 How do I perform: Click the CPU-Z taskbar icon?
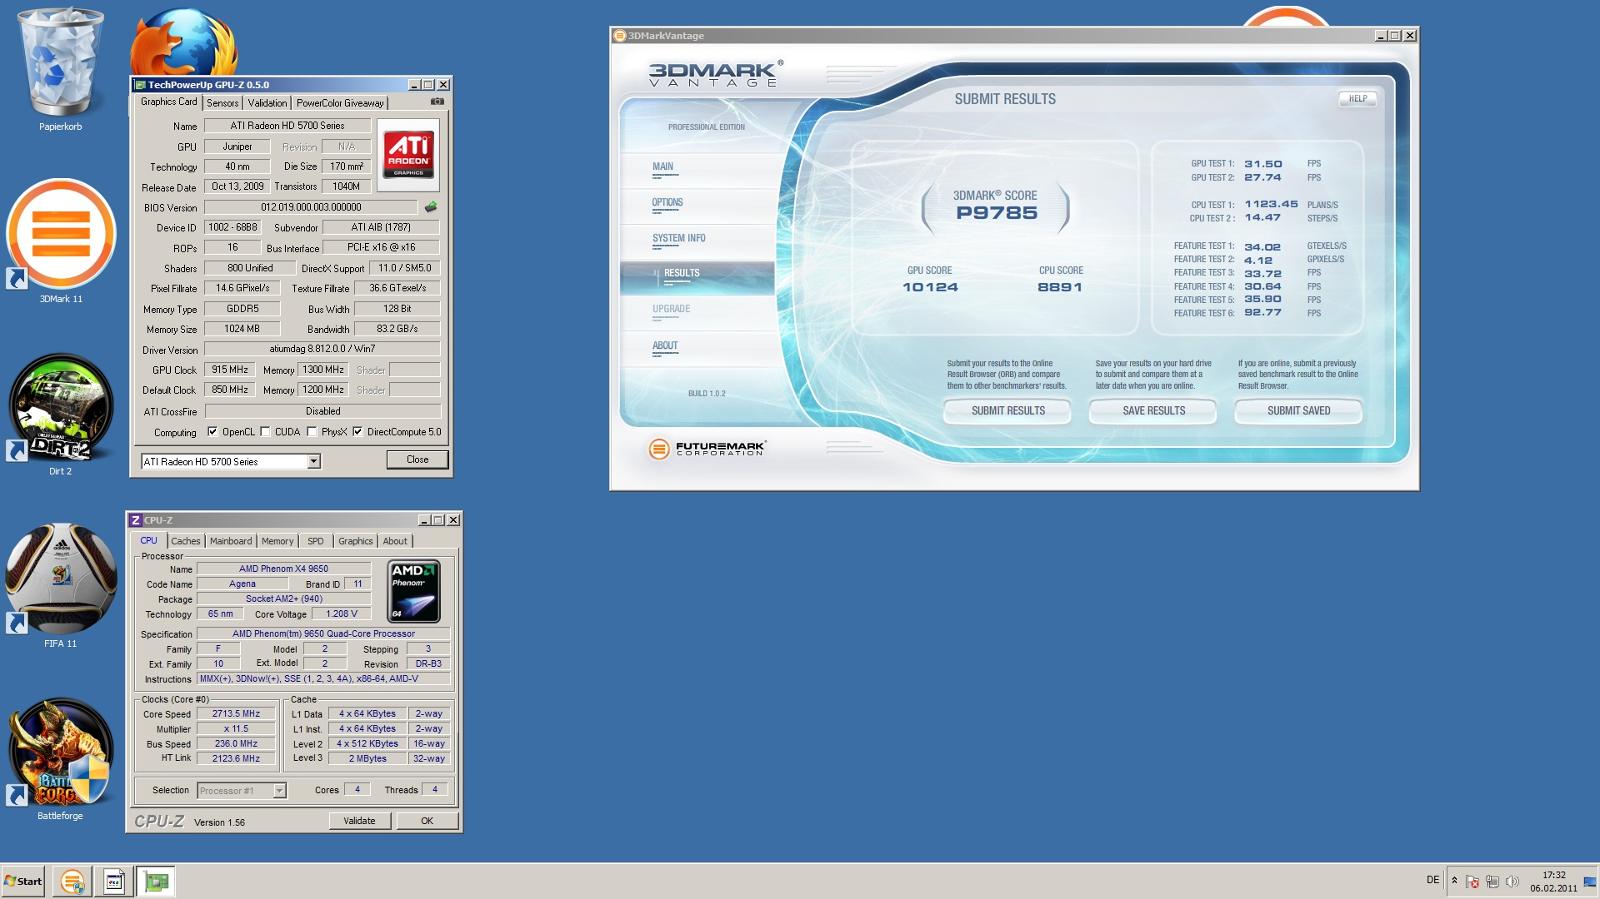click(114, 881)
